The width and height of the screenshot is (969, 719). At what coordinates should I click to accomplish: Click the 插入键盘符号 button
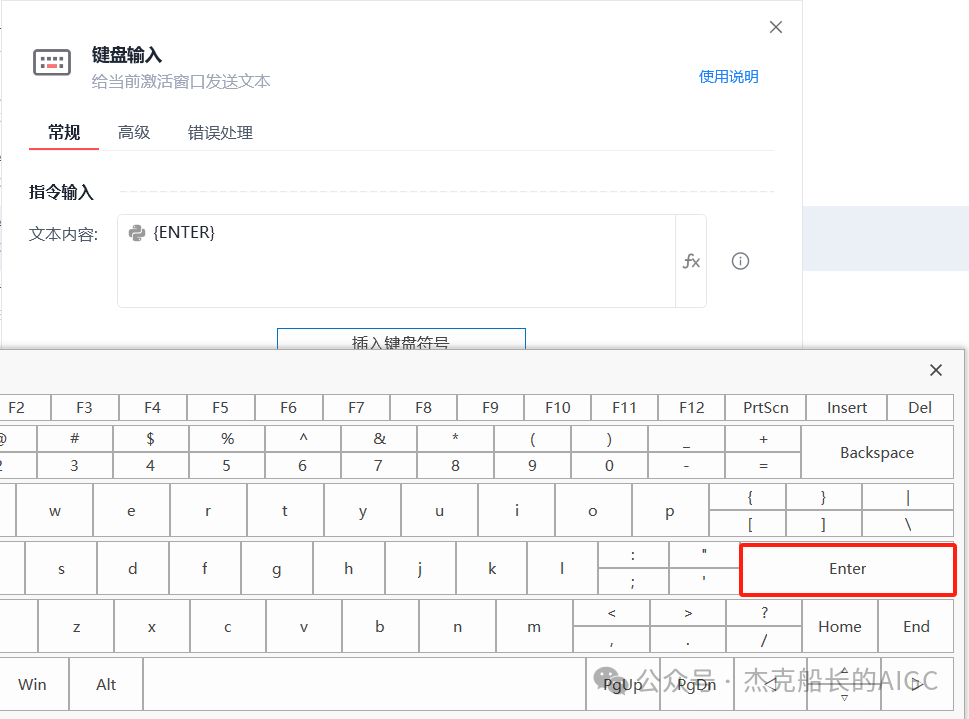(x=401, y=339)
